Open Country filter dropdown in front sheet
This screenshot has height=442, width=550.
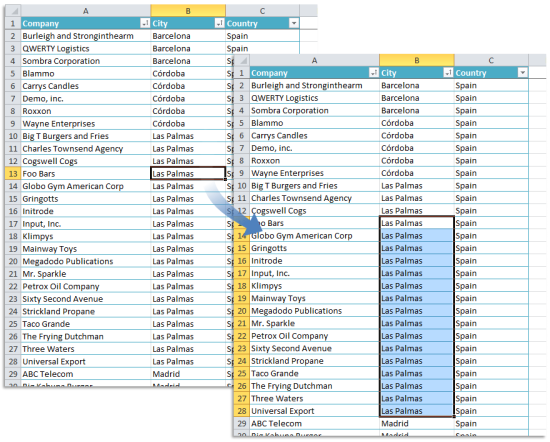pyautogui.click(x=523, y=73)
